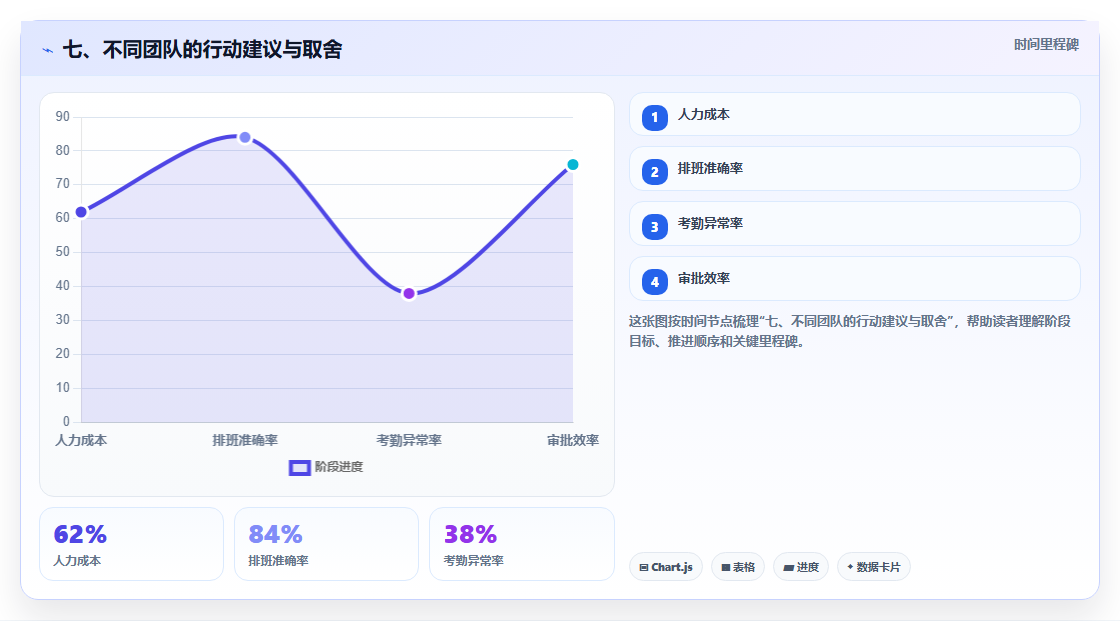Click the 排班准确率 label under 84%
The image size is (1120, 621).
279,561
